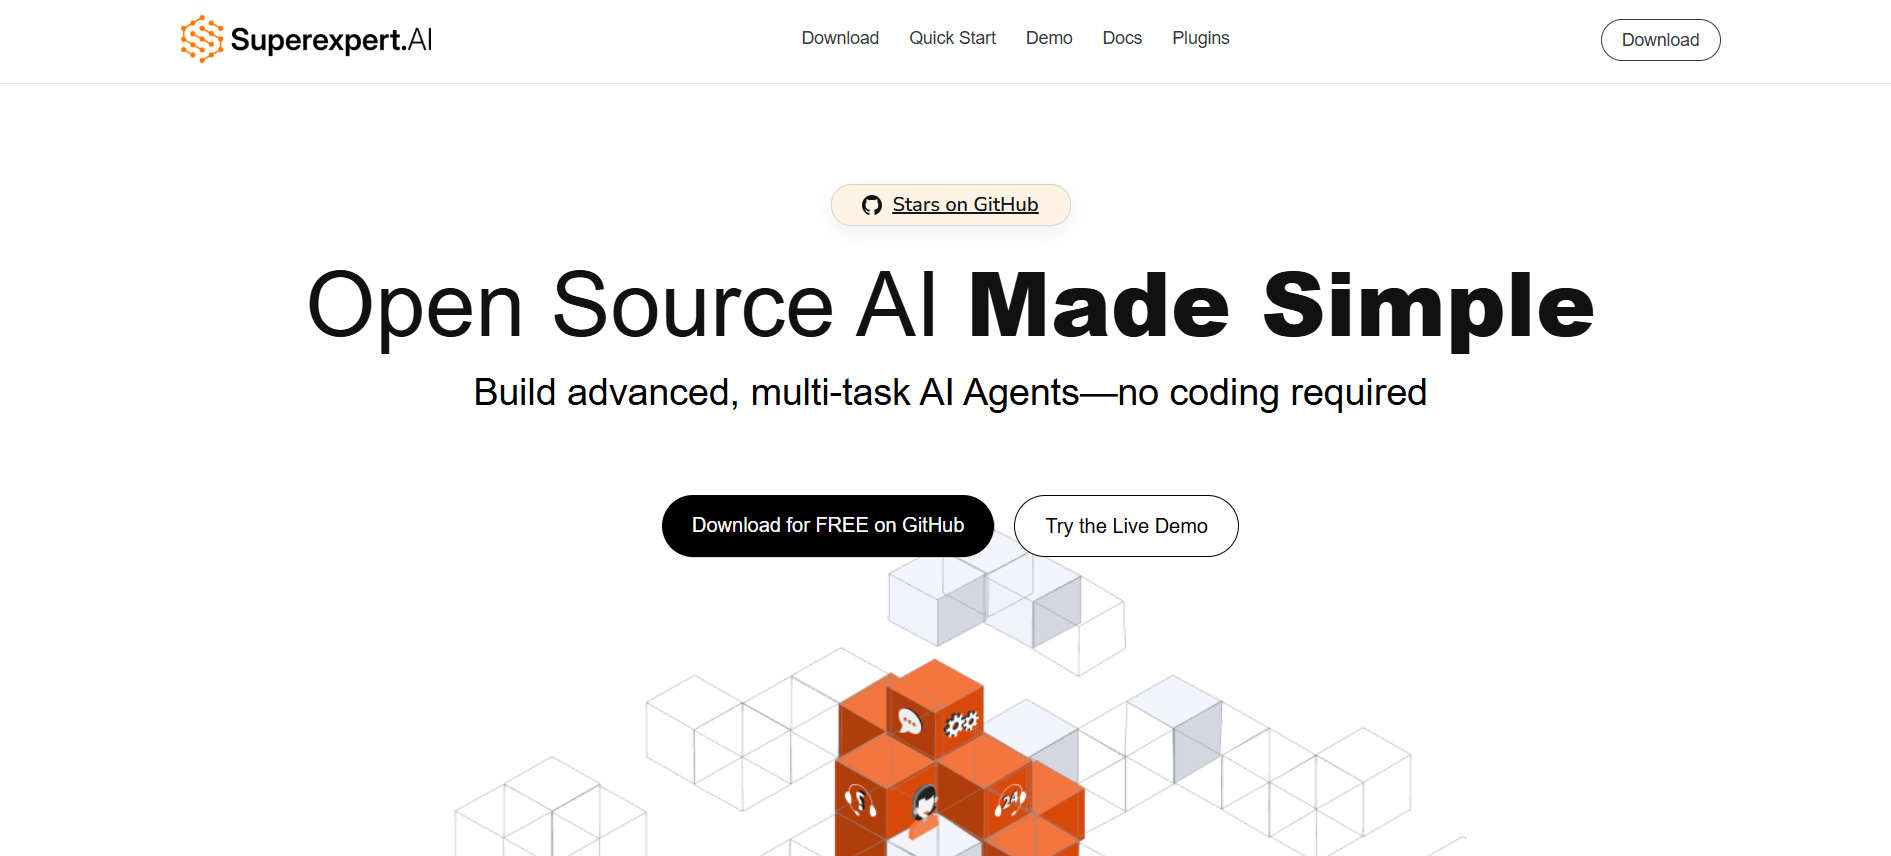
Task: Follow the Stars on GitHub link
Action: coord(965,205)
